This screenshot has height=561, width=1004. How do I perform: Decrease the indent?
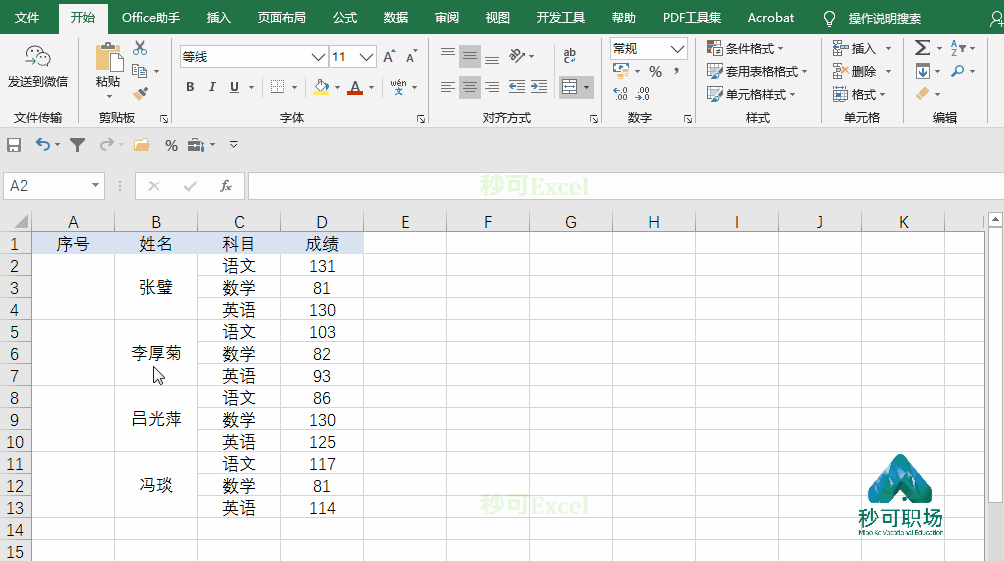[517, 87]
